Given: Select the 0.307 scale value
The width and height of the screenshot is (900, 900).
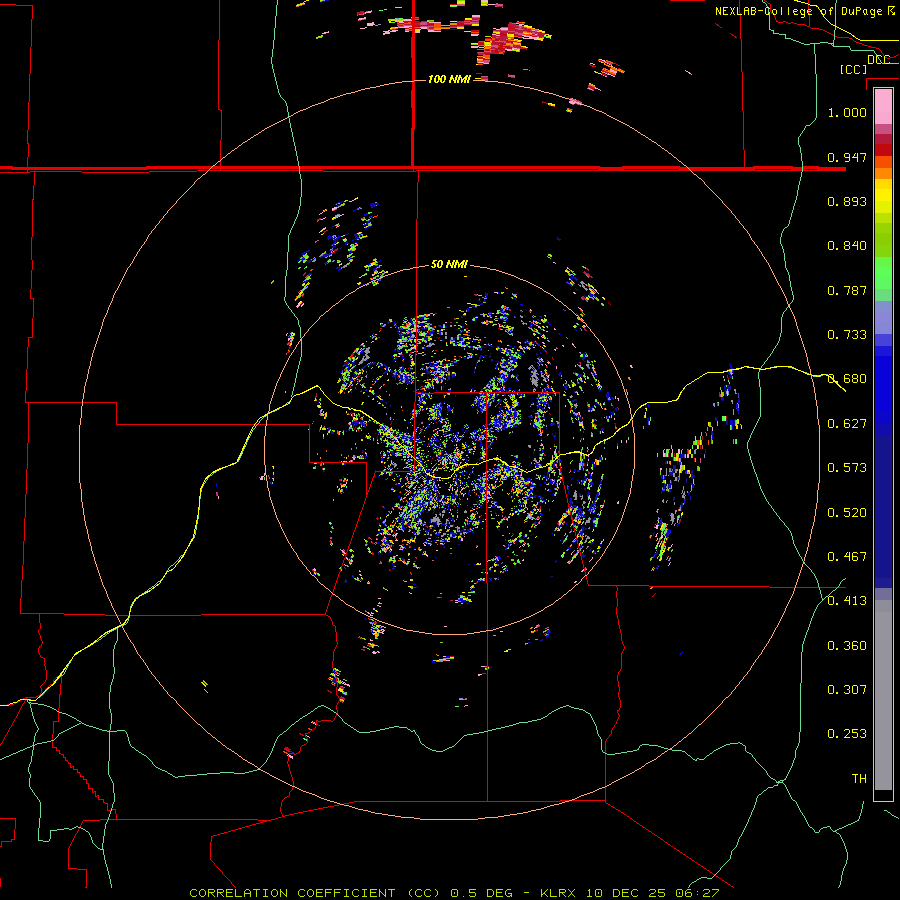Looking at the screenshot, I should click(x=847, y=690).
